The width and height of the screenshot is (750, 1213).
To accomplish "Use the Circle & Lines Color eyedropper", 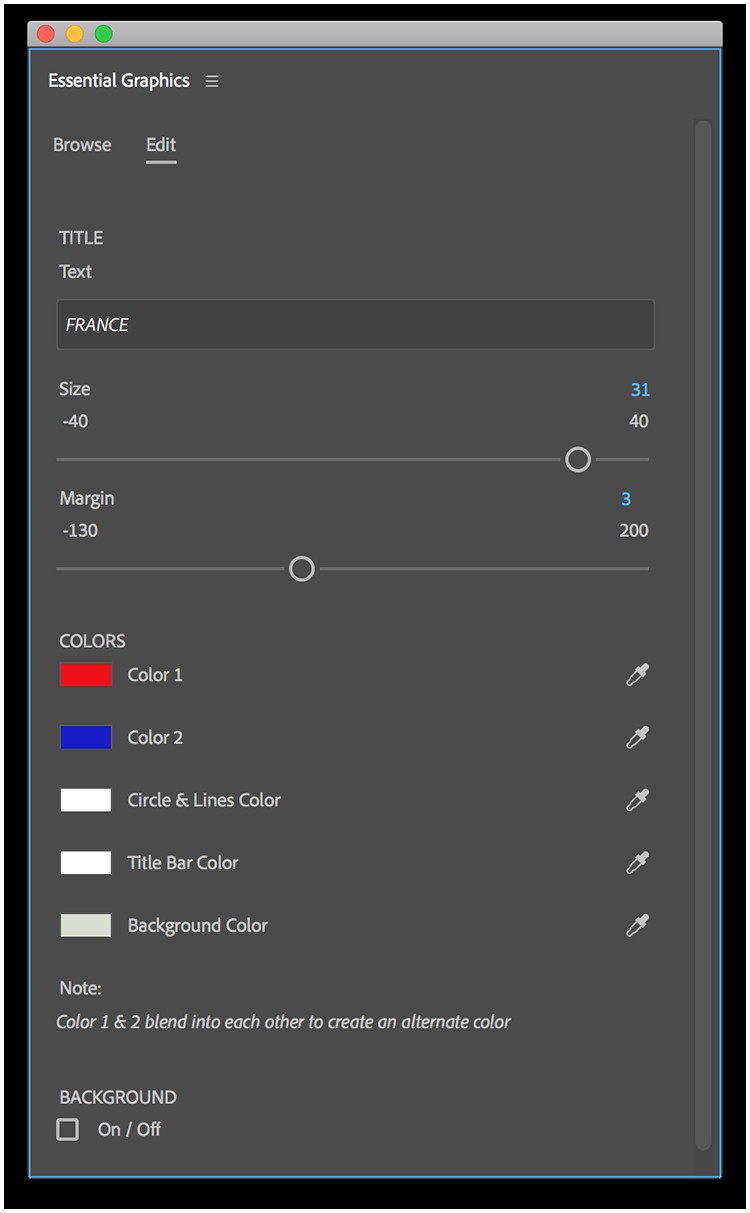I will [638, 800].
